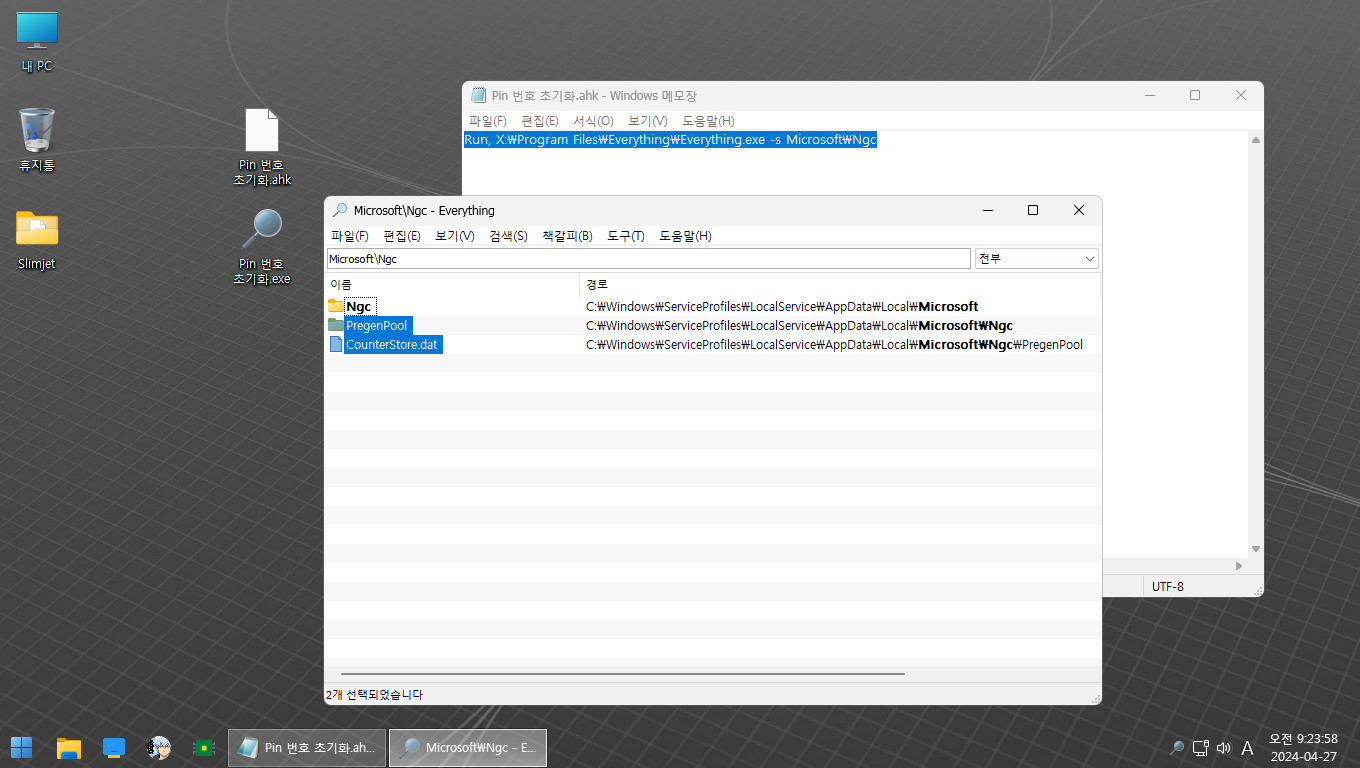This screenshot has height=768, width=1360.
Task: Select the PregenPool result name
Action: point(377,325)
